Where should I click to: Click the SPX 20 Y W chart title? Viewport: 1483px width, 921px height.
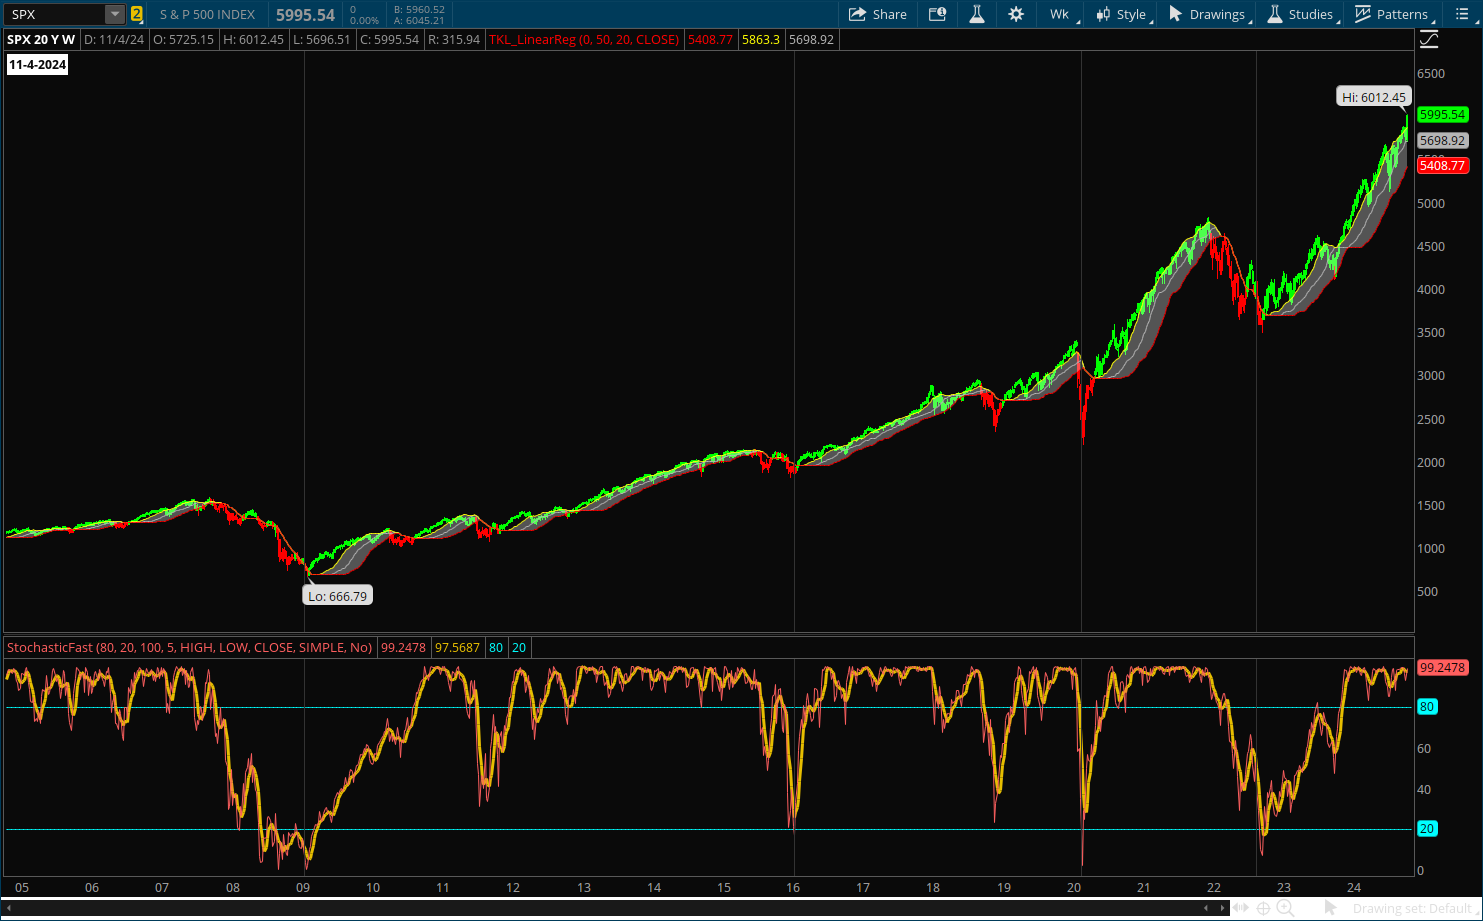(x=41, y=40)
